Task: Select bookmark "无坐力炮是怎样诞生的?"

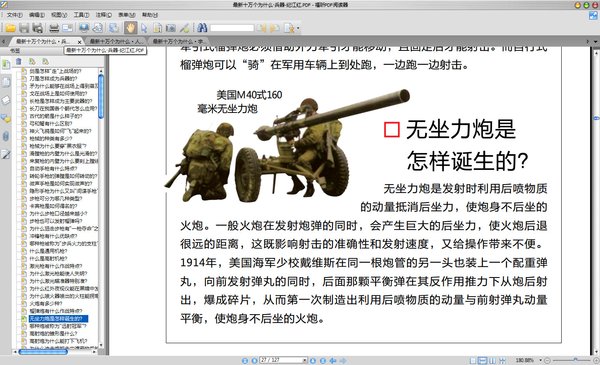Action: click(59, 318)
